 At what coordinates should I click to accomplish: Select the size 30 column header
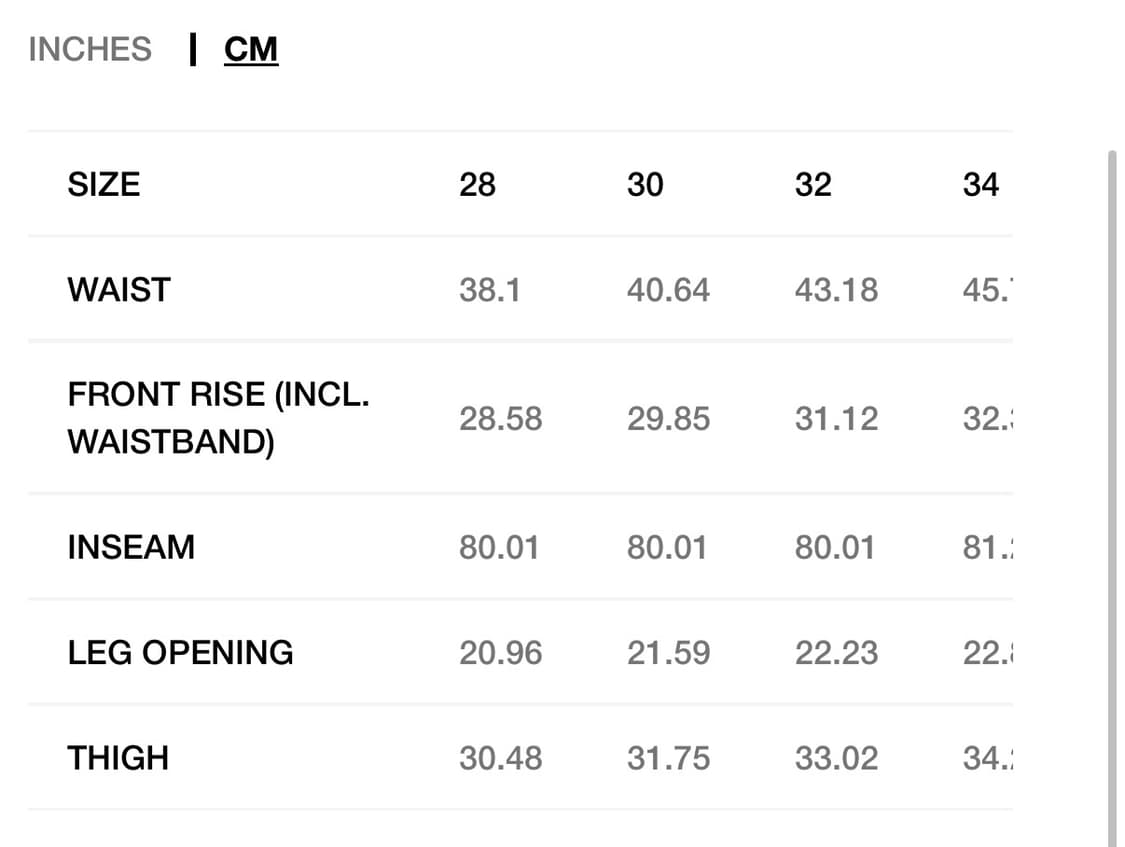coord(645,185)
